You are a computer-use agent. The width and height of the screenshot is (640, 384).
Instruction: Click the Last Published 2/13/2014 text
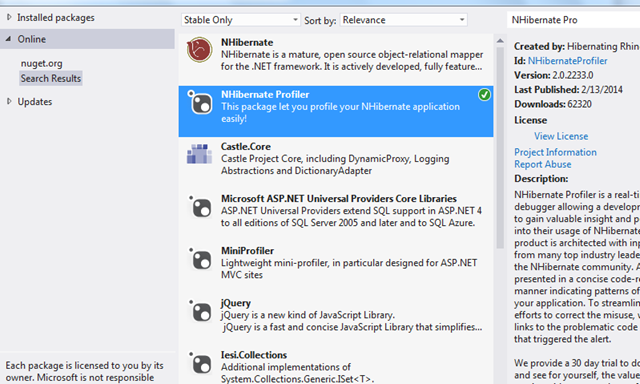(x=568, y=89)
